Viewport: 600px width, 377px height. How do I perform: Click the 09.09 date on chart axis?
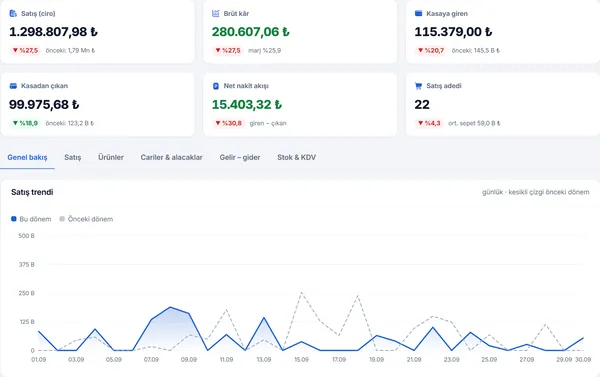tap(189, 360)
